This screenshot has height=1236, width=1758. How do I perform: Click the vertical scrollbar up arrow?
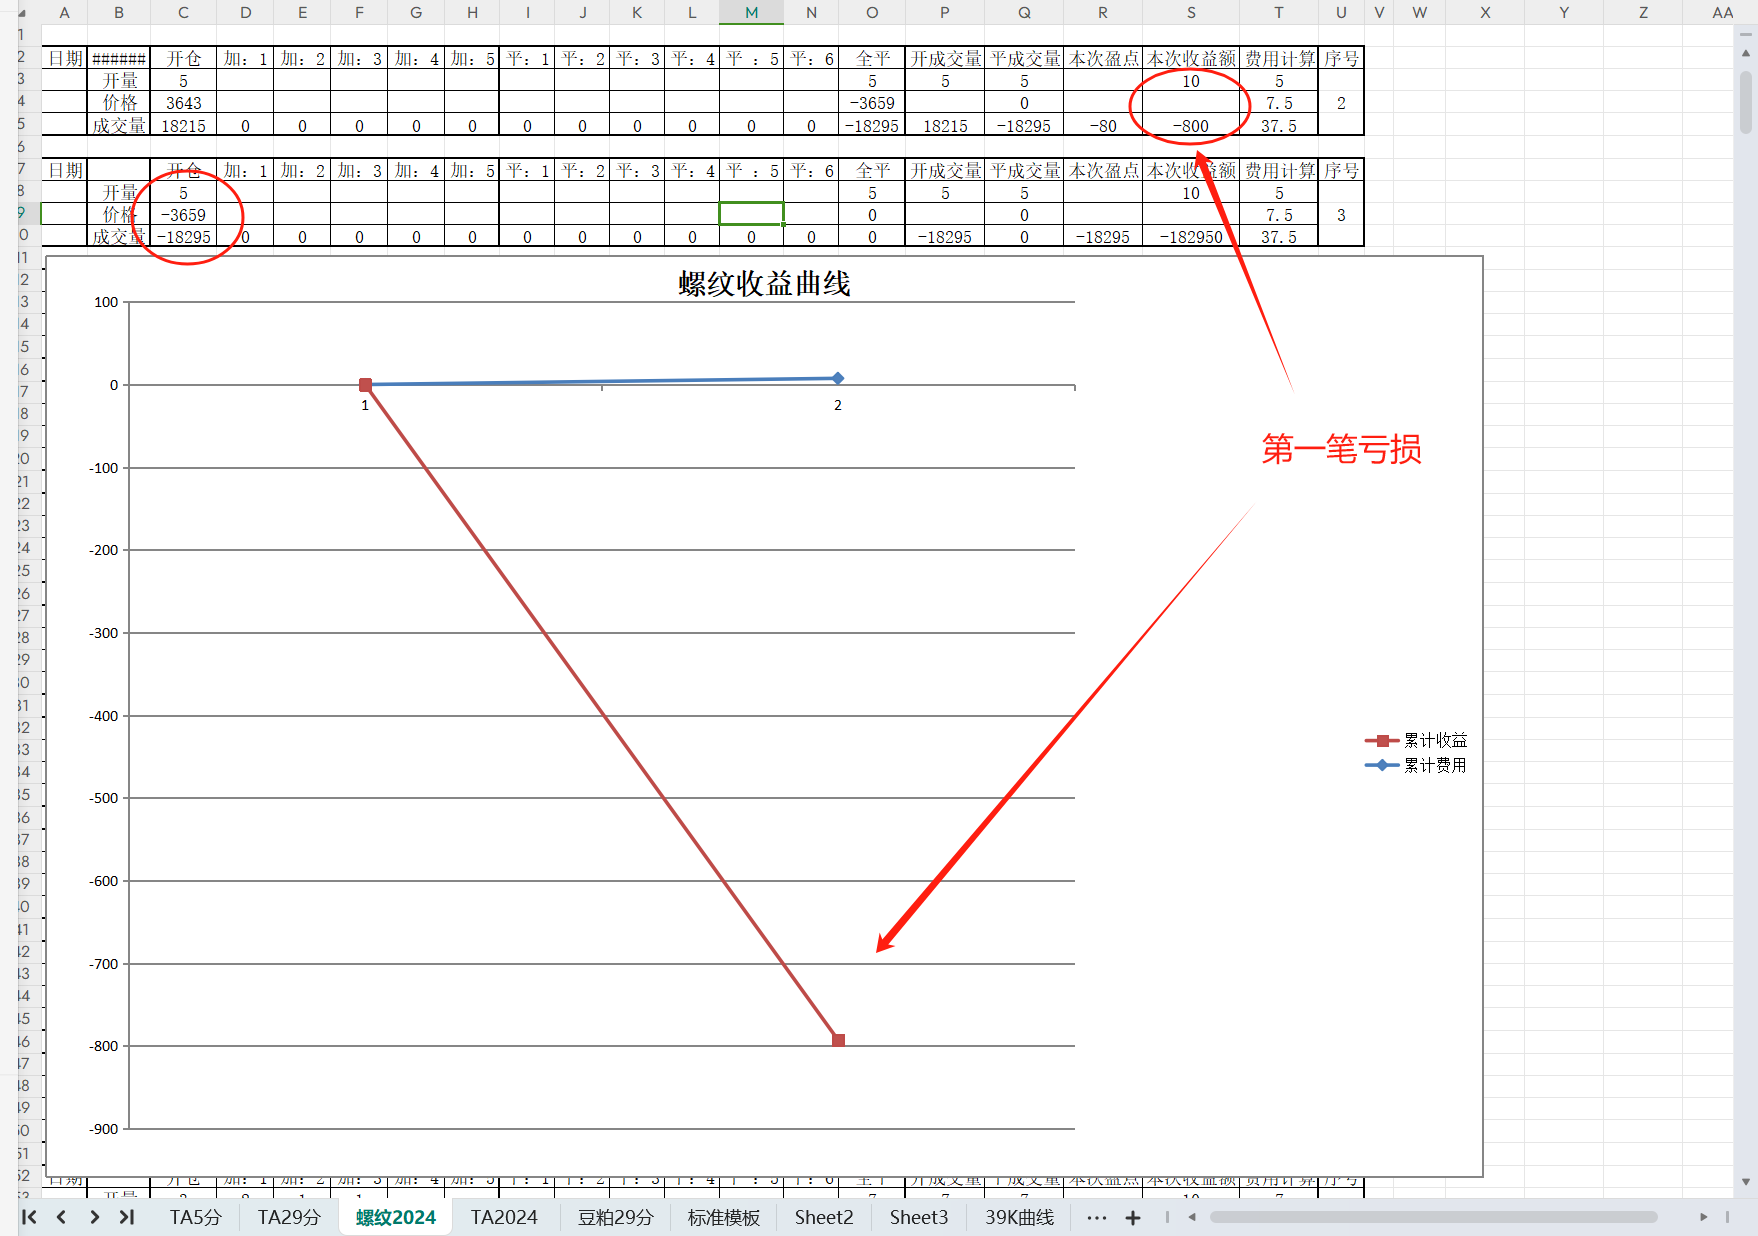(1746, 52)
